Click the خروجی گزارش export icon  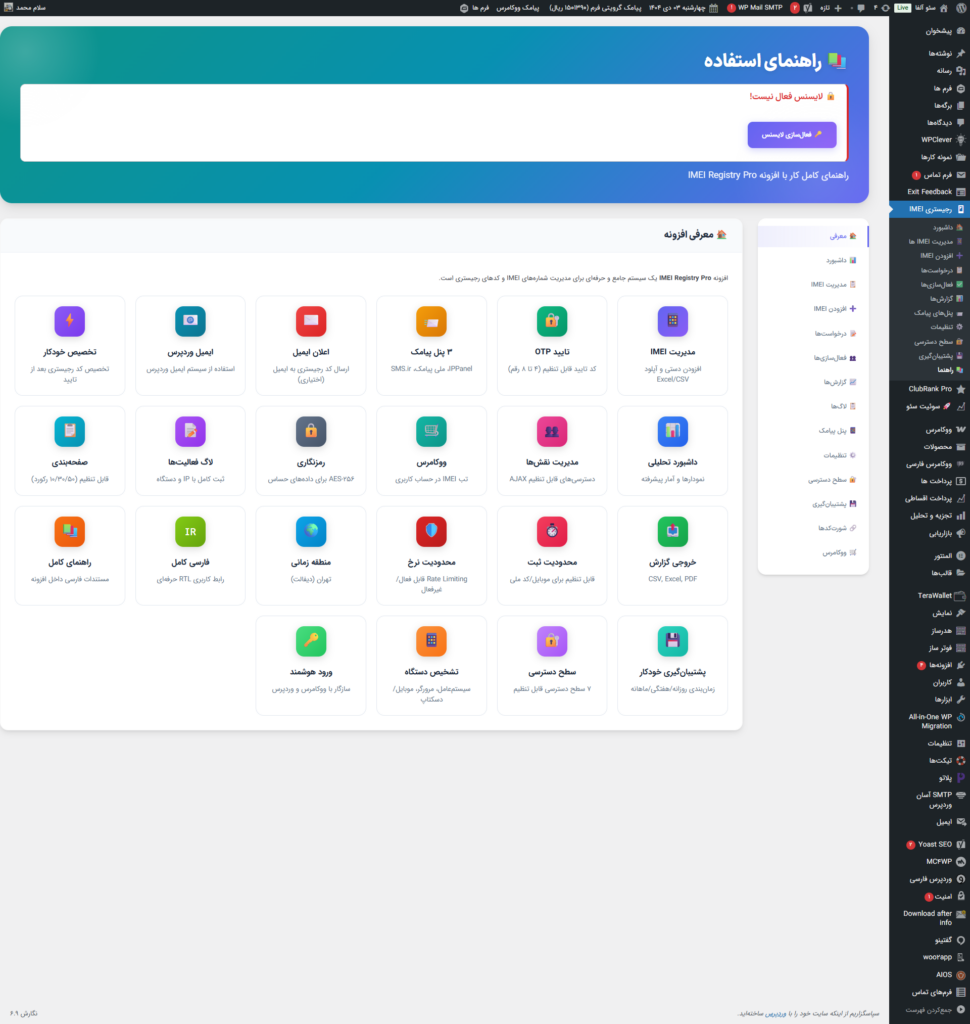[x=672, y=531]
